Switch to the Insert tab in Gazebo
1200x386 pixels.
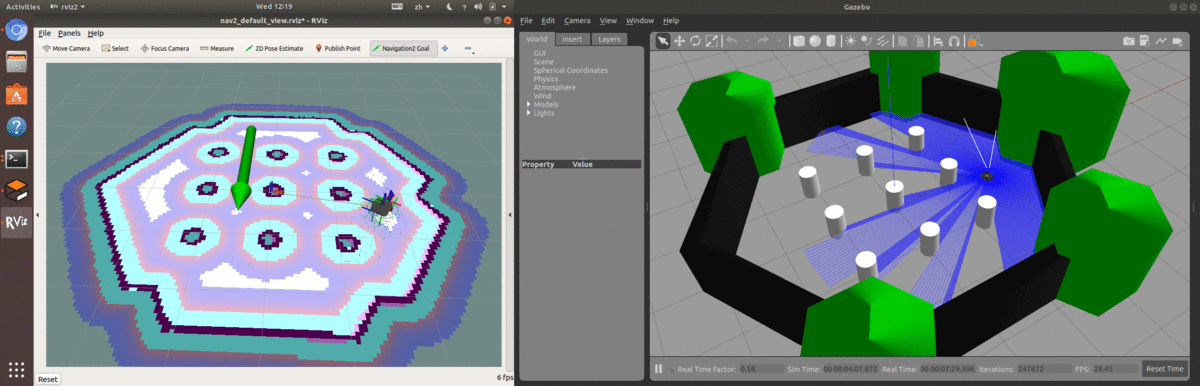[x=572, y=40]
